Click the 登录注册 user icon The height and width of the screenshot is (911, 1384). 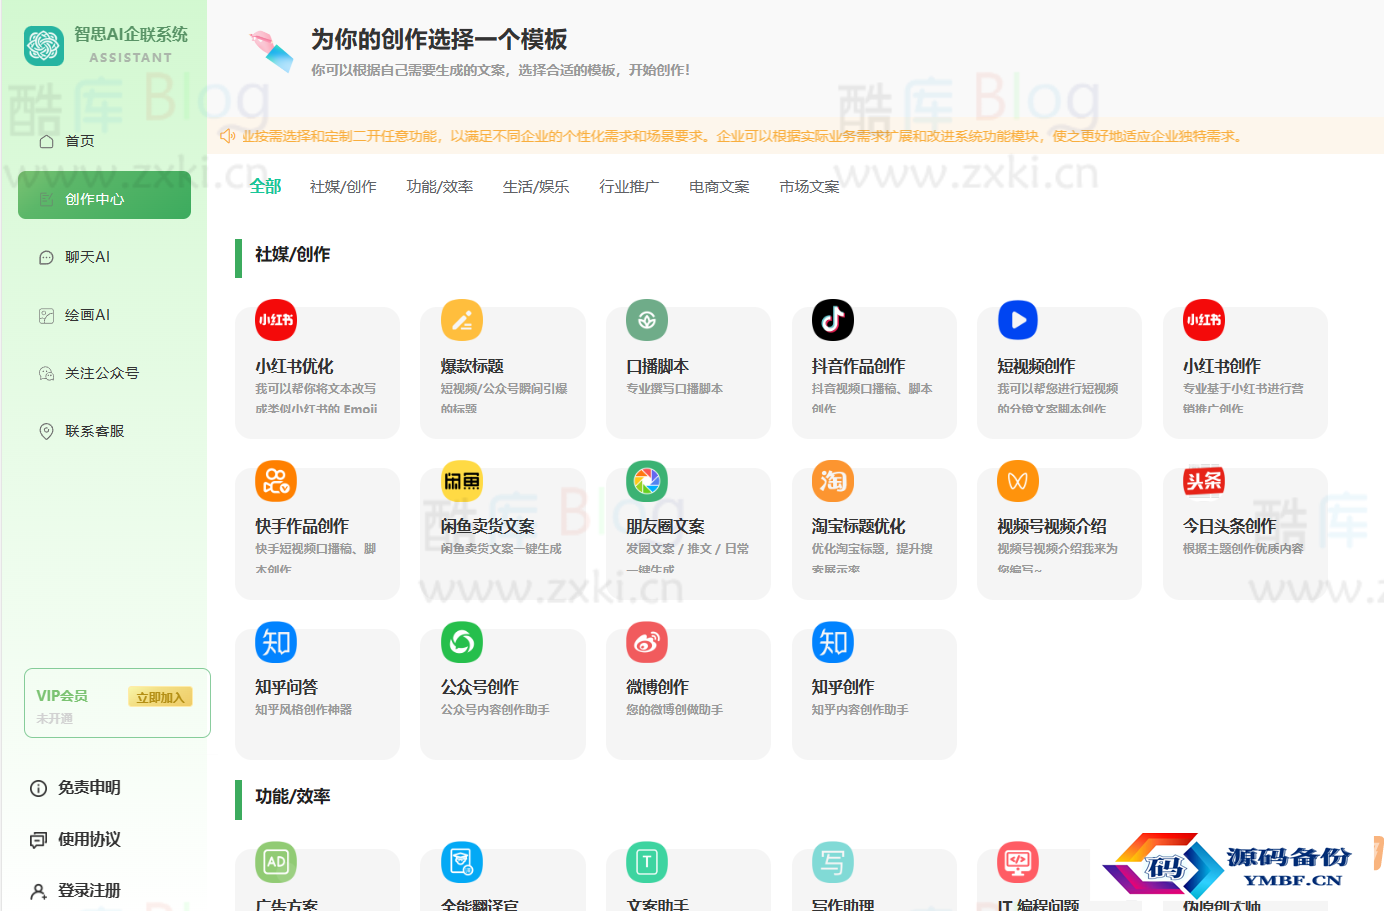[39, 890]
